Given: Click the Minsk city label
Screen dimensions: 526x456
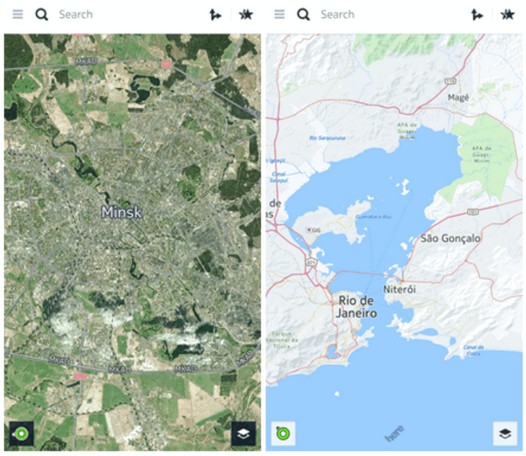Looking at the screenshot, I should click(x=122, y=212).
